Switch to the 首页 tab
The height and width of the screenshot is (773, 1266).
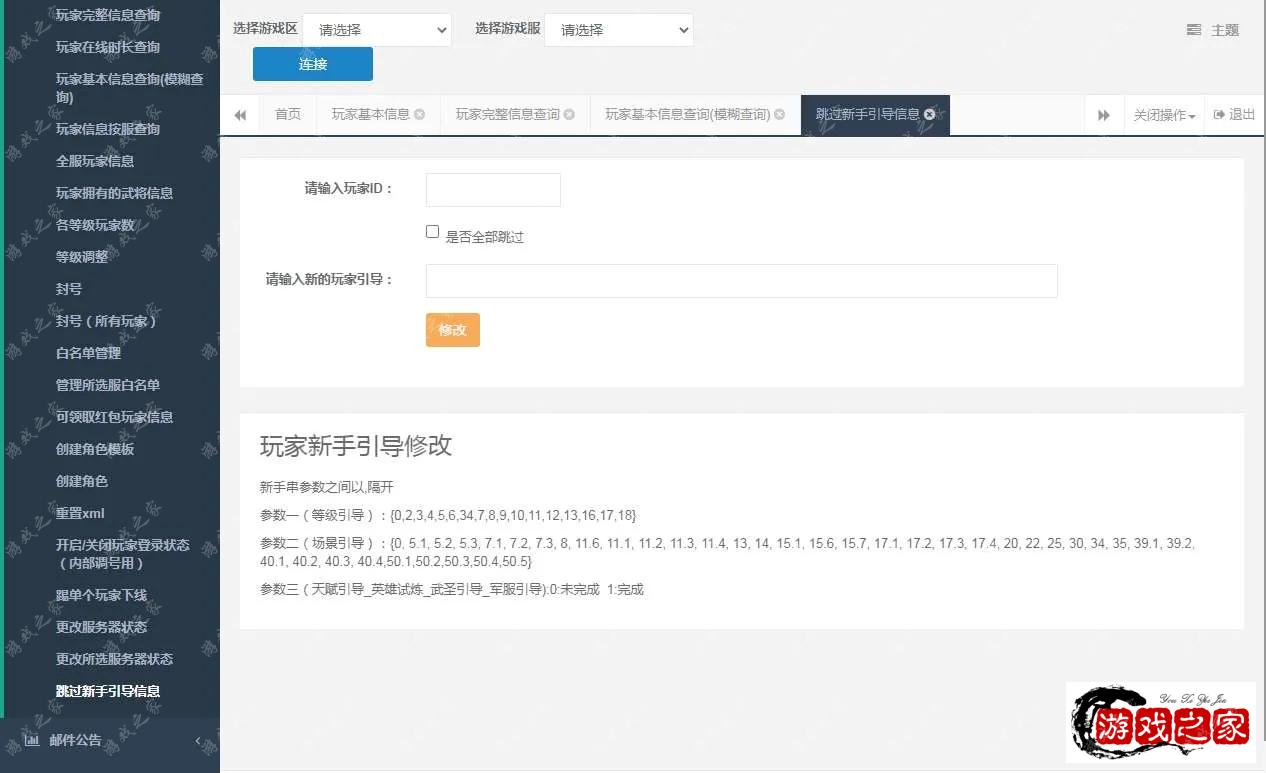click(x=287, y=114)
